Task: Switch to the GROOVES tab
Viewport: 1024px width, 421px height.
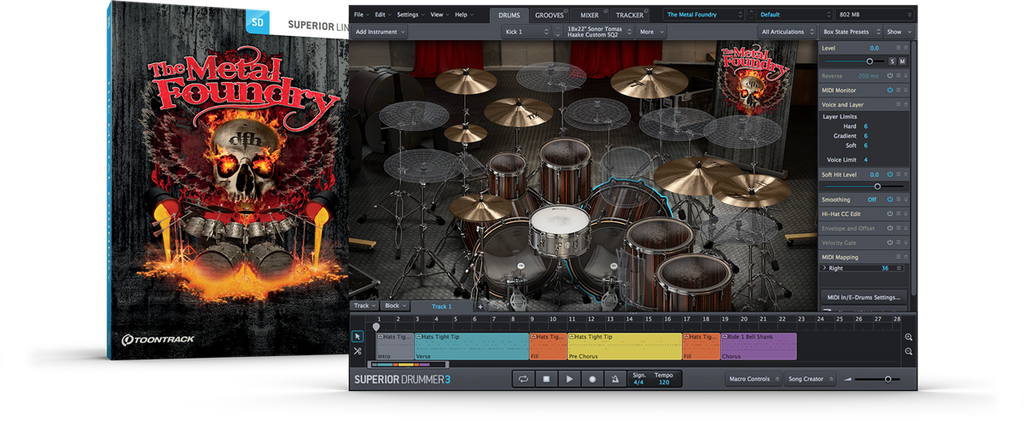Action: pos(549,14)
